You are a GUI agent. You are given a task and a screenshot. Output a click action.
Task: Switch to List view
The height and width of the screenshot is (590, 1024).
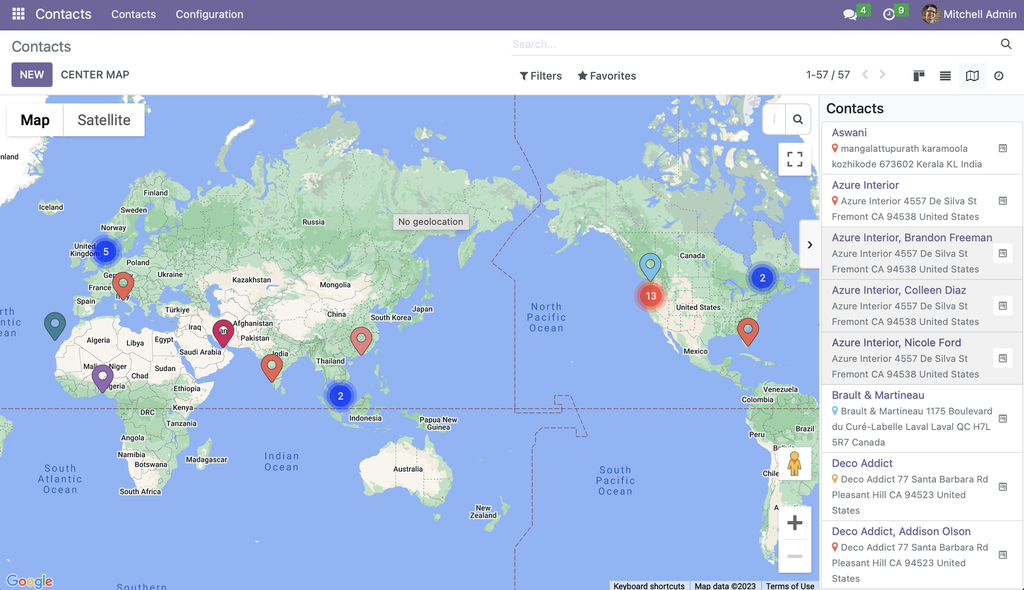click(x=945, y=76)
